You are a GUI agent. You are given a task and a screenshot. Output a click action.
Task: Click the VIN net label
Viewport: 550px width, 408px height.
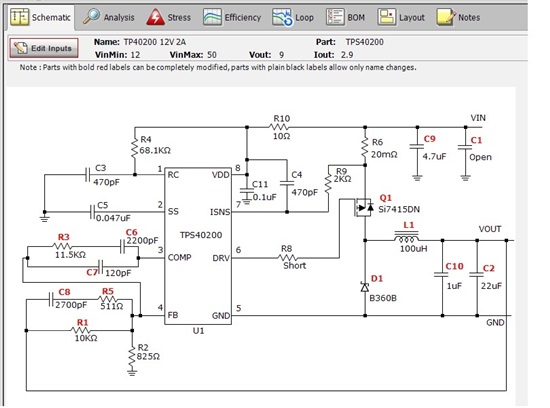pyautogui.click(x=478, y=118)
